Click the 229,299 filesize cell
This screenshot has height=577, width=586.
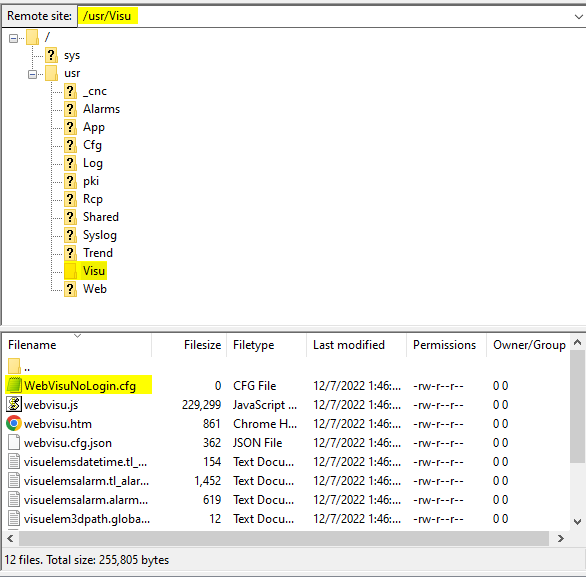(201, 405)
